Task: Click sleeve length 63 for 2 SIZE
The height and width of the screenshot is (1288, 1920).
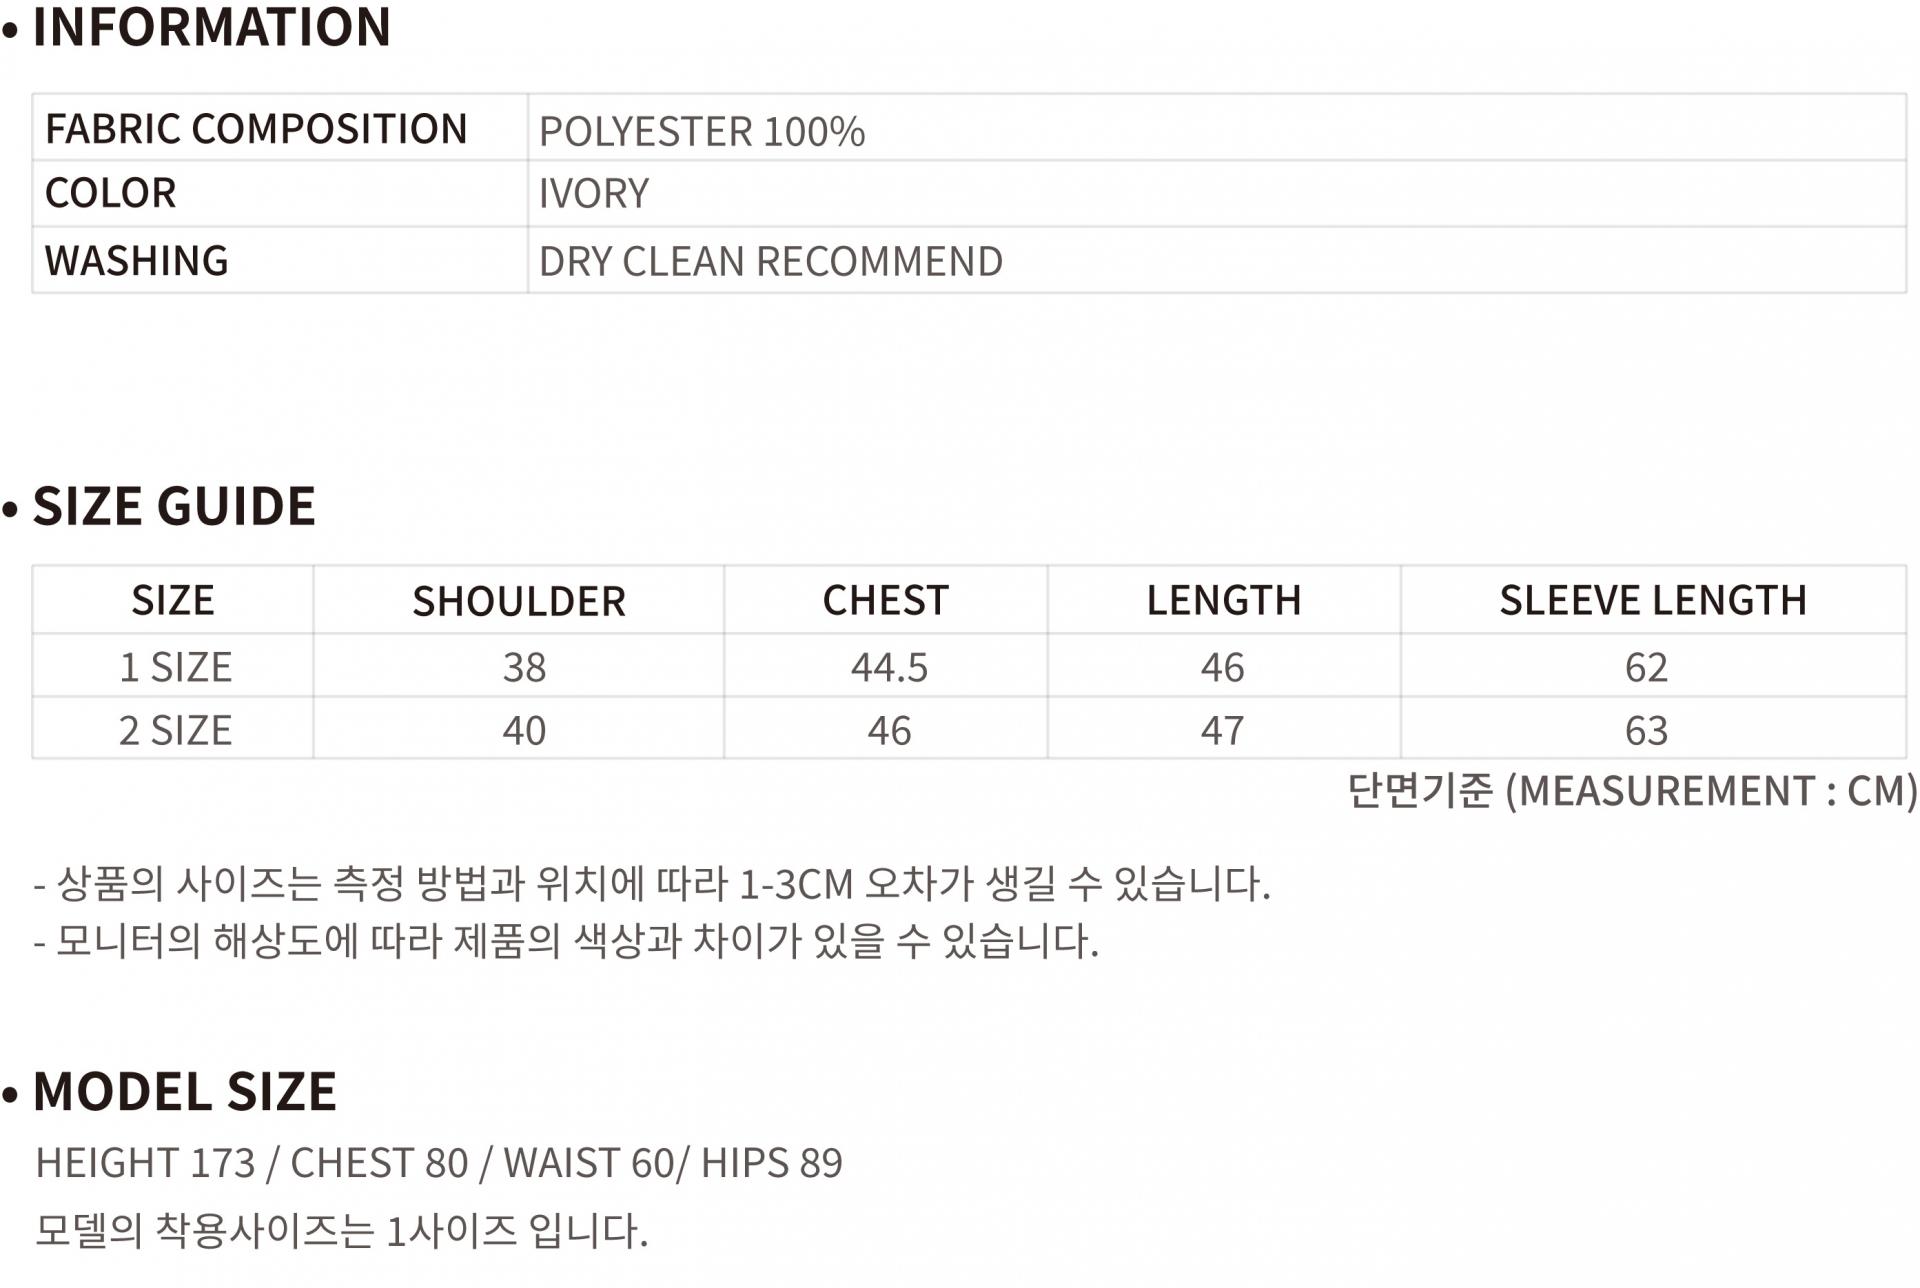Action: [x=1646, y=730]
